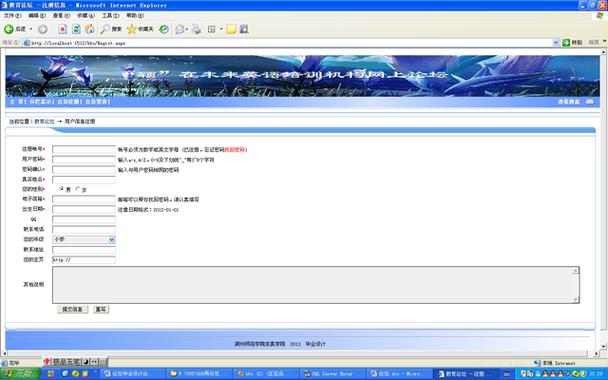This screenshot has height=380, width=608.
Task: Open the 工具 (Tools) menu
Action: pyautogui.click(x=110, y=16)
